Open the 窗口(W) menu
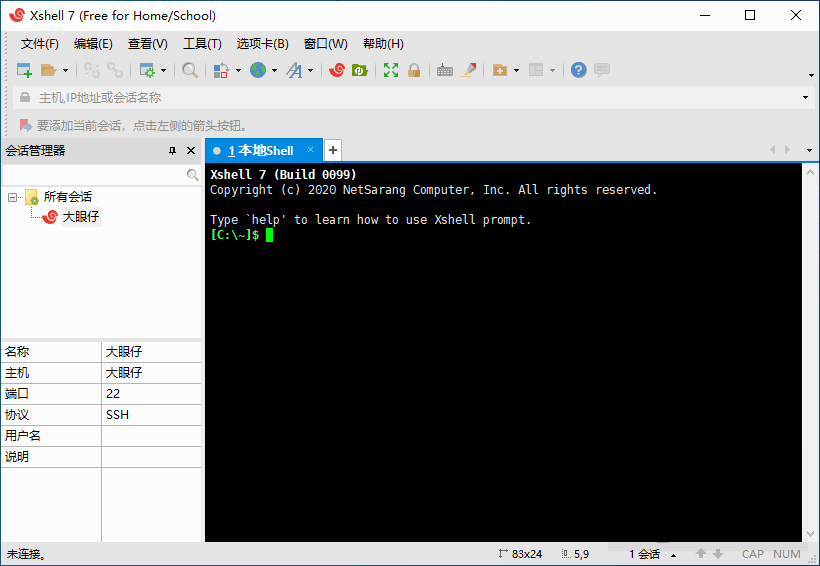820x566 pixels. [x=325, y=44]
